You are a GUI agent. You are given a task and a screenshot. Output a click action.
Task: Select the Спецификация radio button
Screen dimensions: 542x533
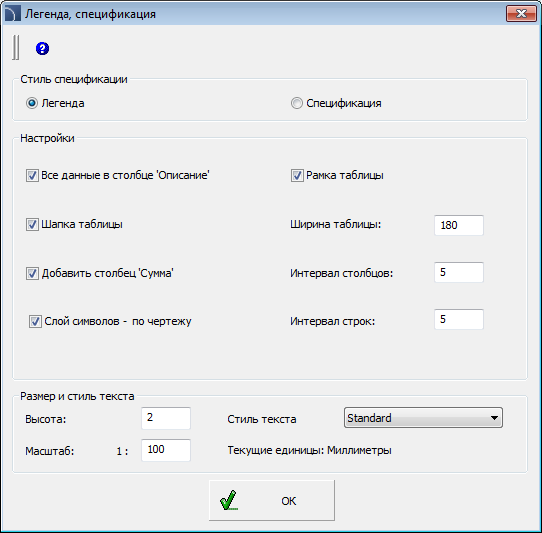click(x=297, y=103)
